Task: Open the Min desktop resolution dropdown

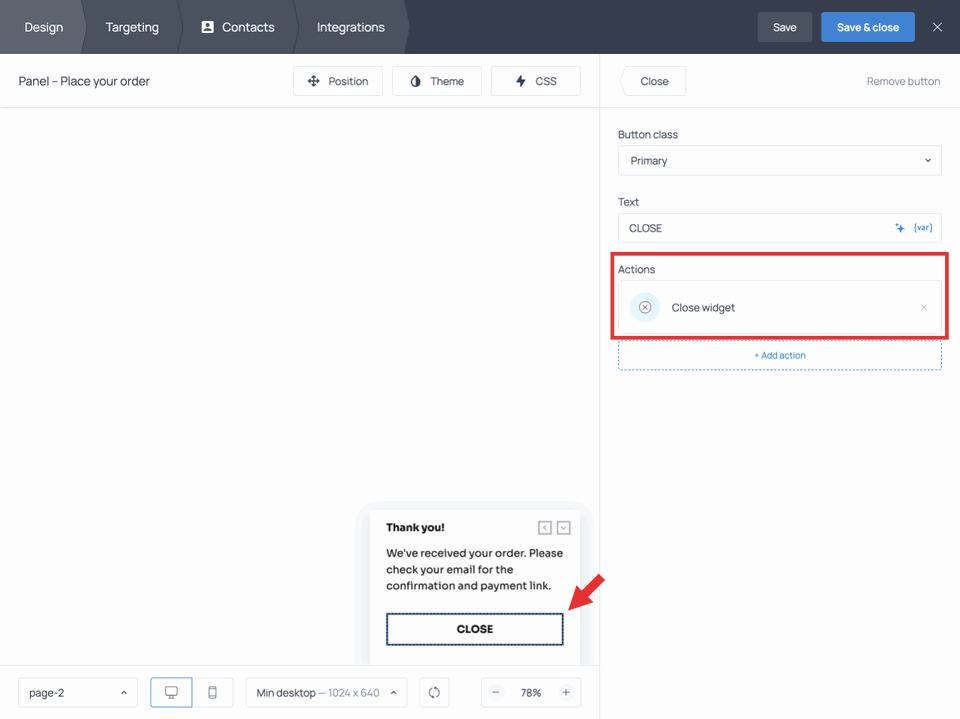Action: [325, 692]
